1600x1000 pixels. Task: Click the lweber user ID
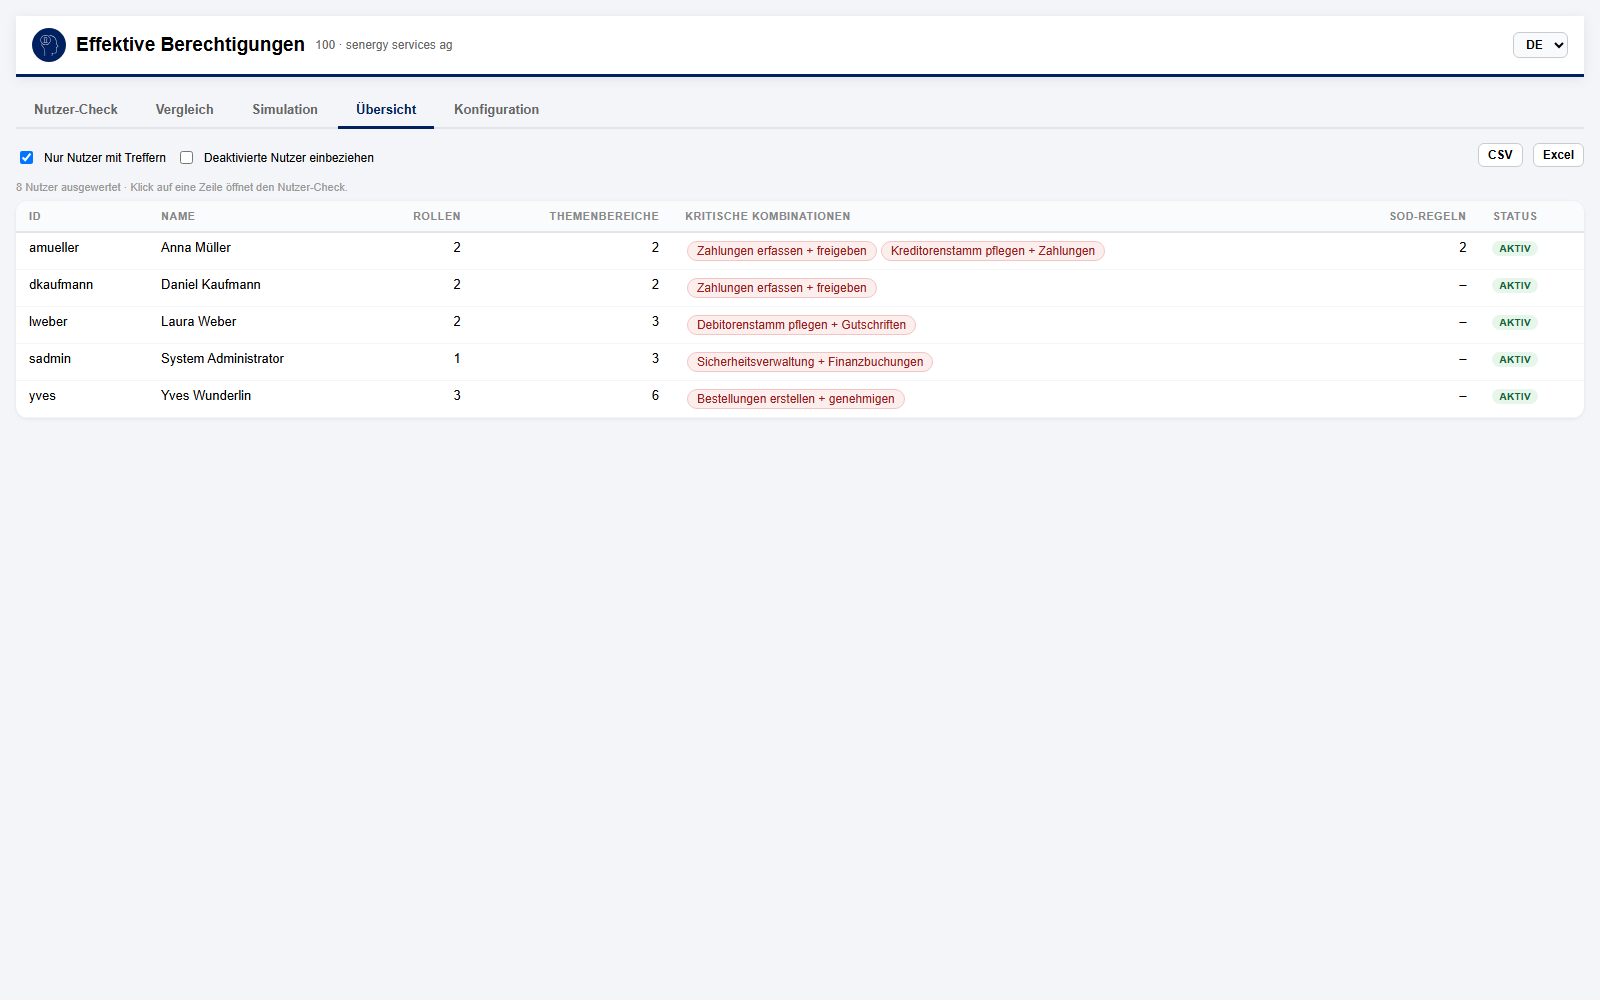48,322
